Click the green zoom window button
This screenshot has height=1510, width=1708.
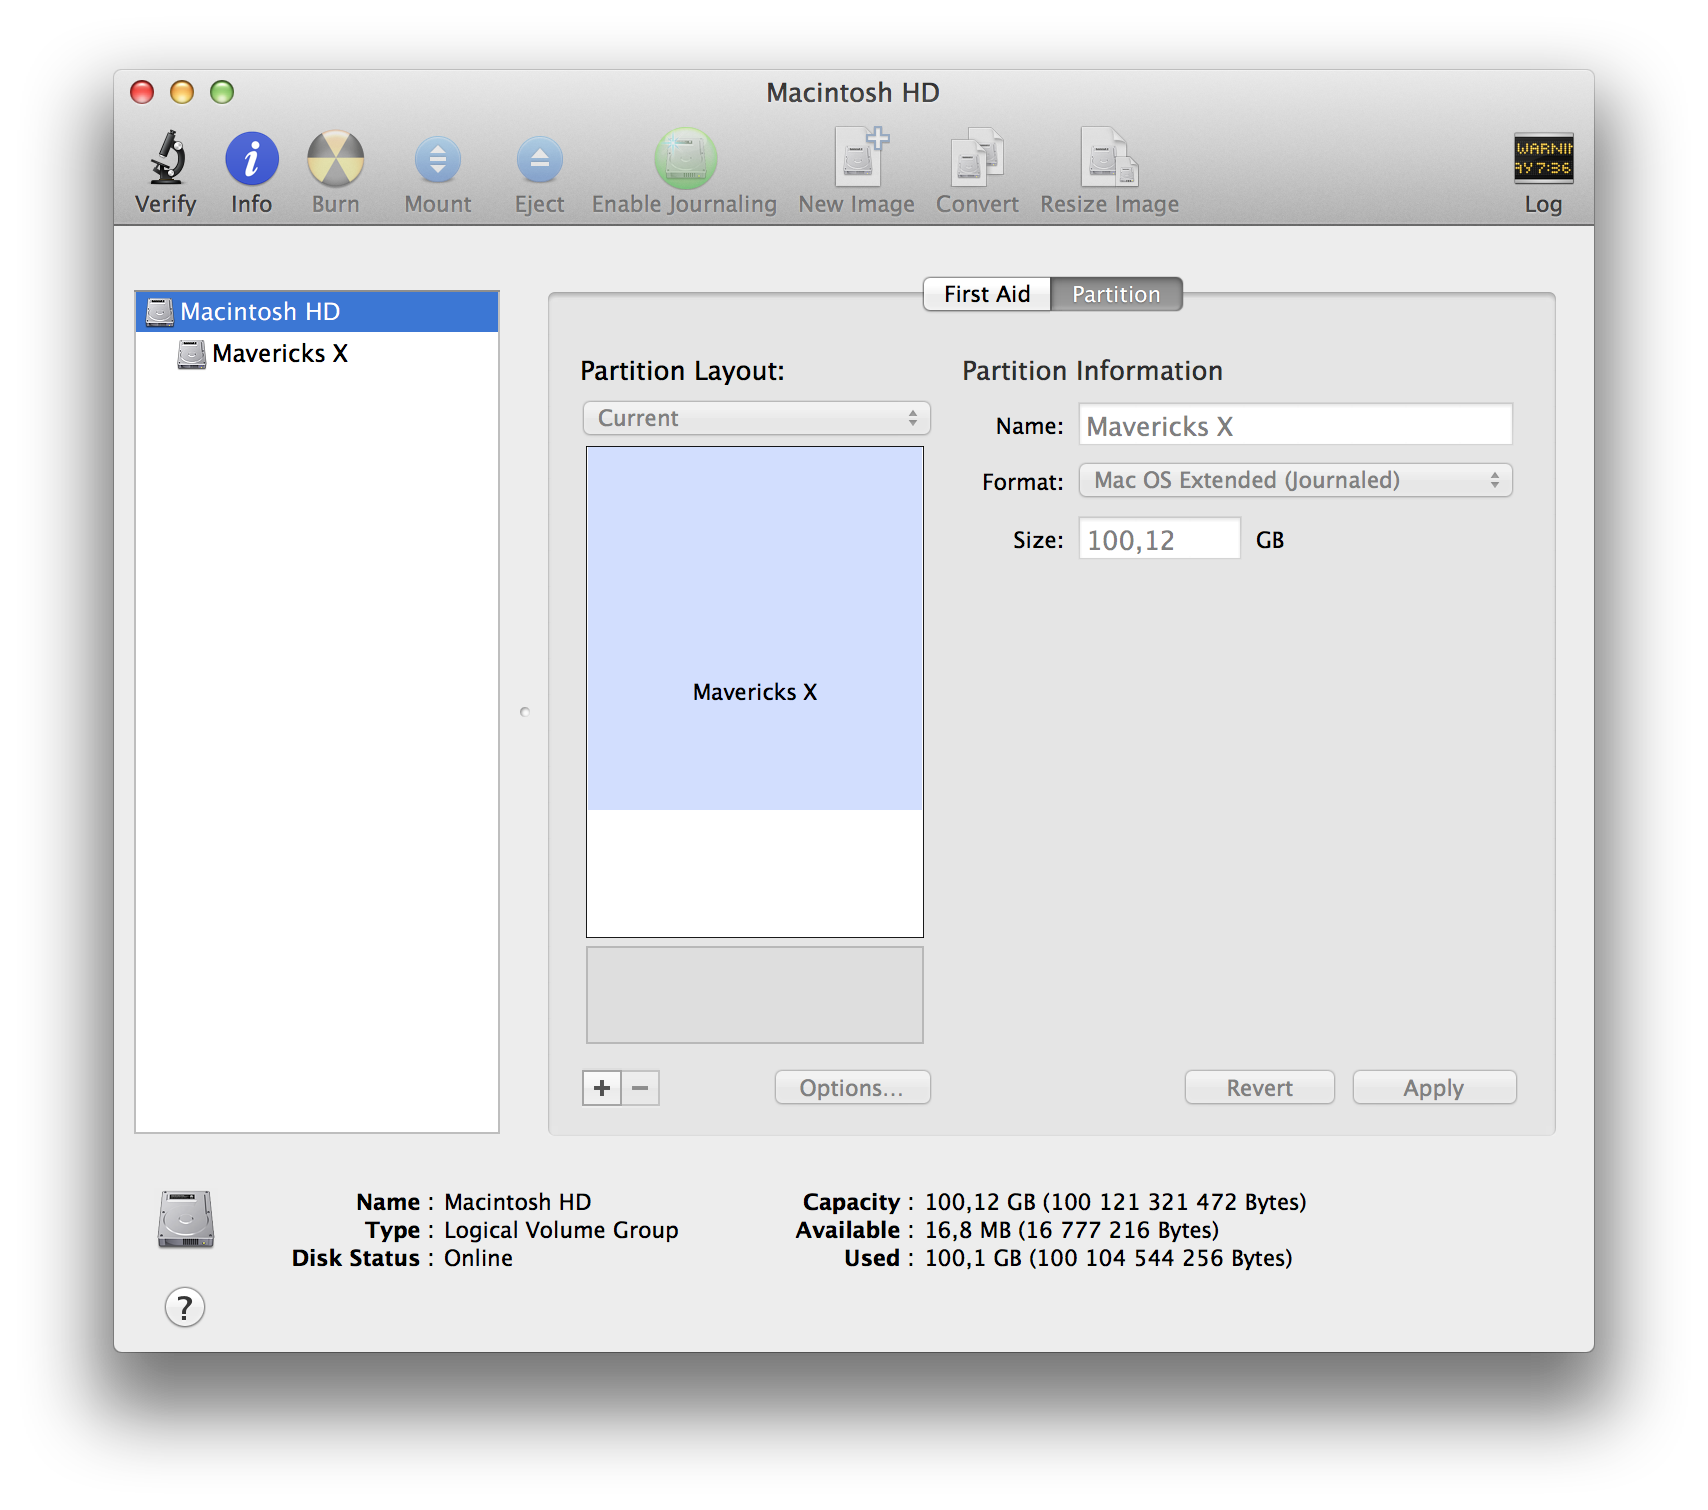[x=222, y=92]
